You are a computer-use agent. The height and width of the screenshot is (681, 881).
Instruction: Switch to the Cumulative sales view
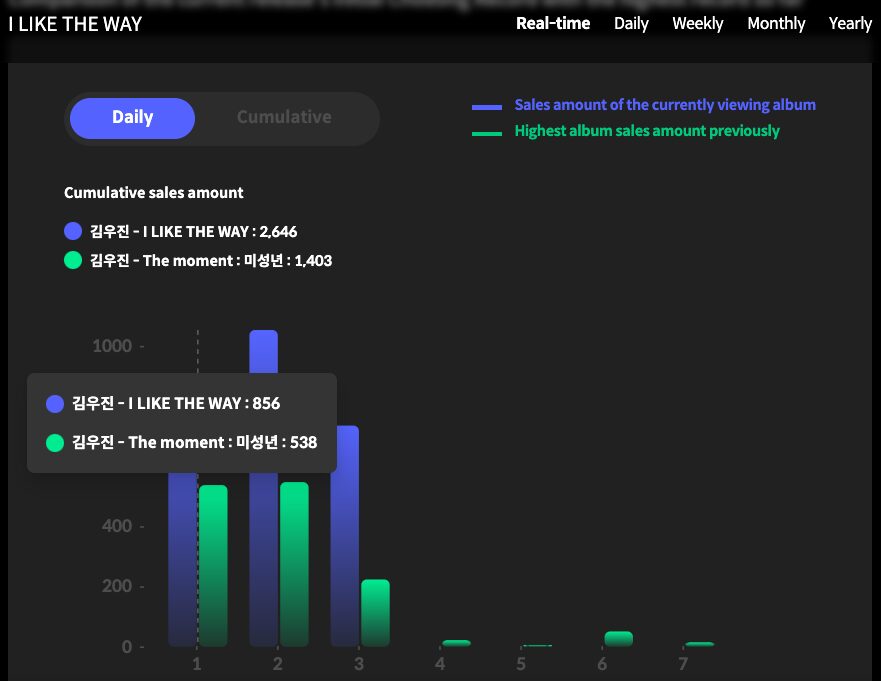pyautogui.click(x=283, y=117)
